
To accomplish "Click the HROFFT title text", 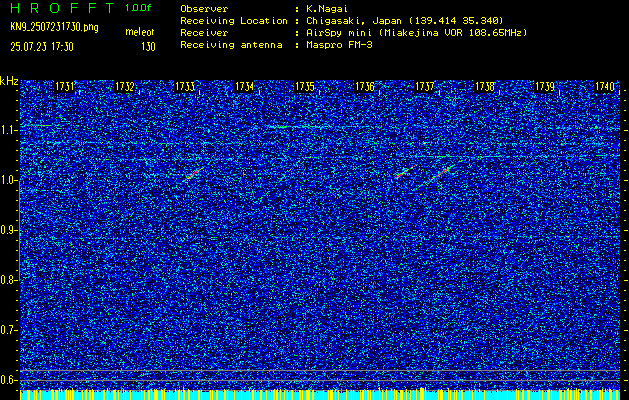I will pyautogui.click(x=63, y=8).
